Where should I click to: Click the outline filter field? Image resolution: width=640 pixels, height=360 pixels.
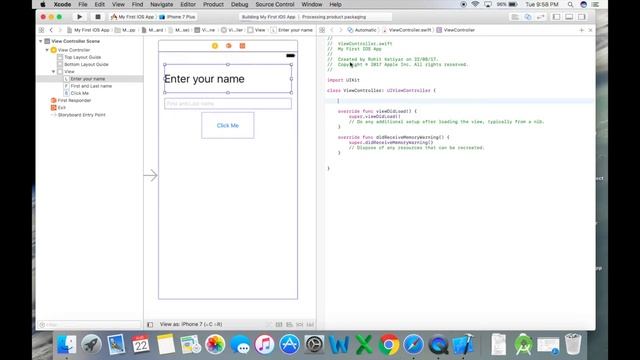89,325
